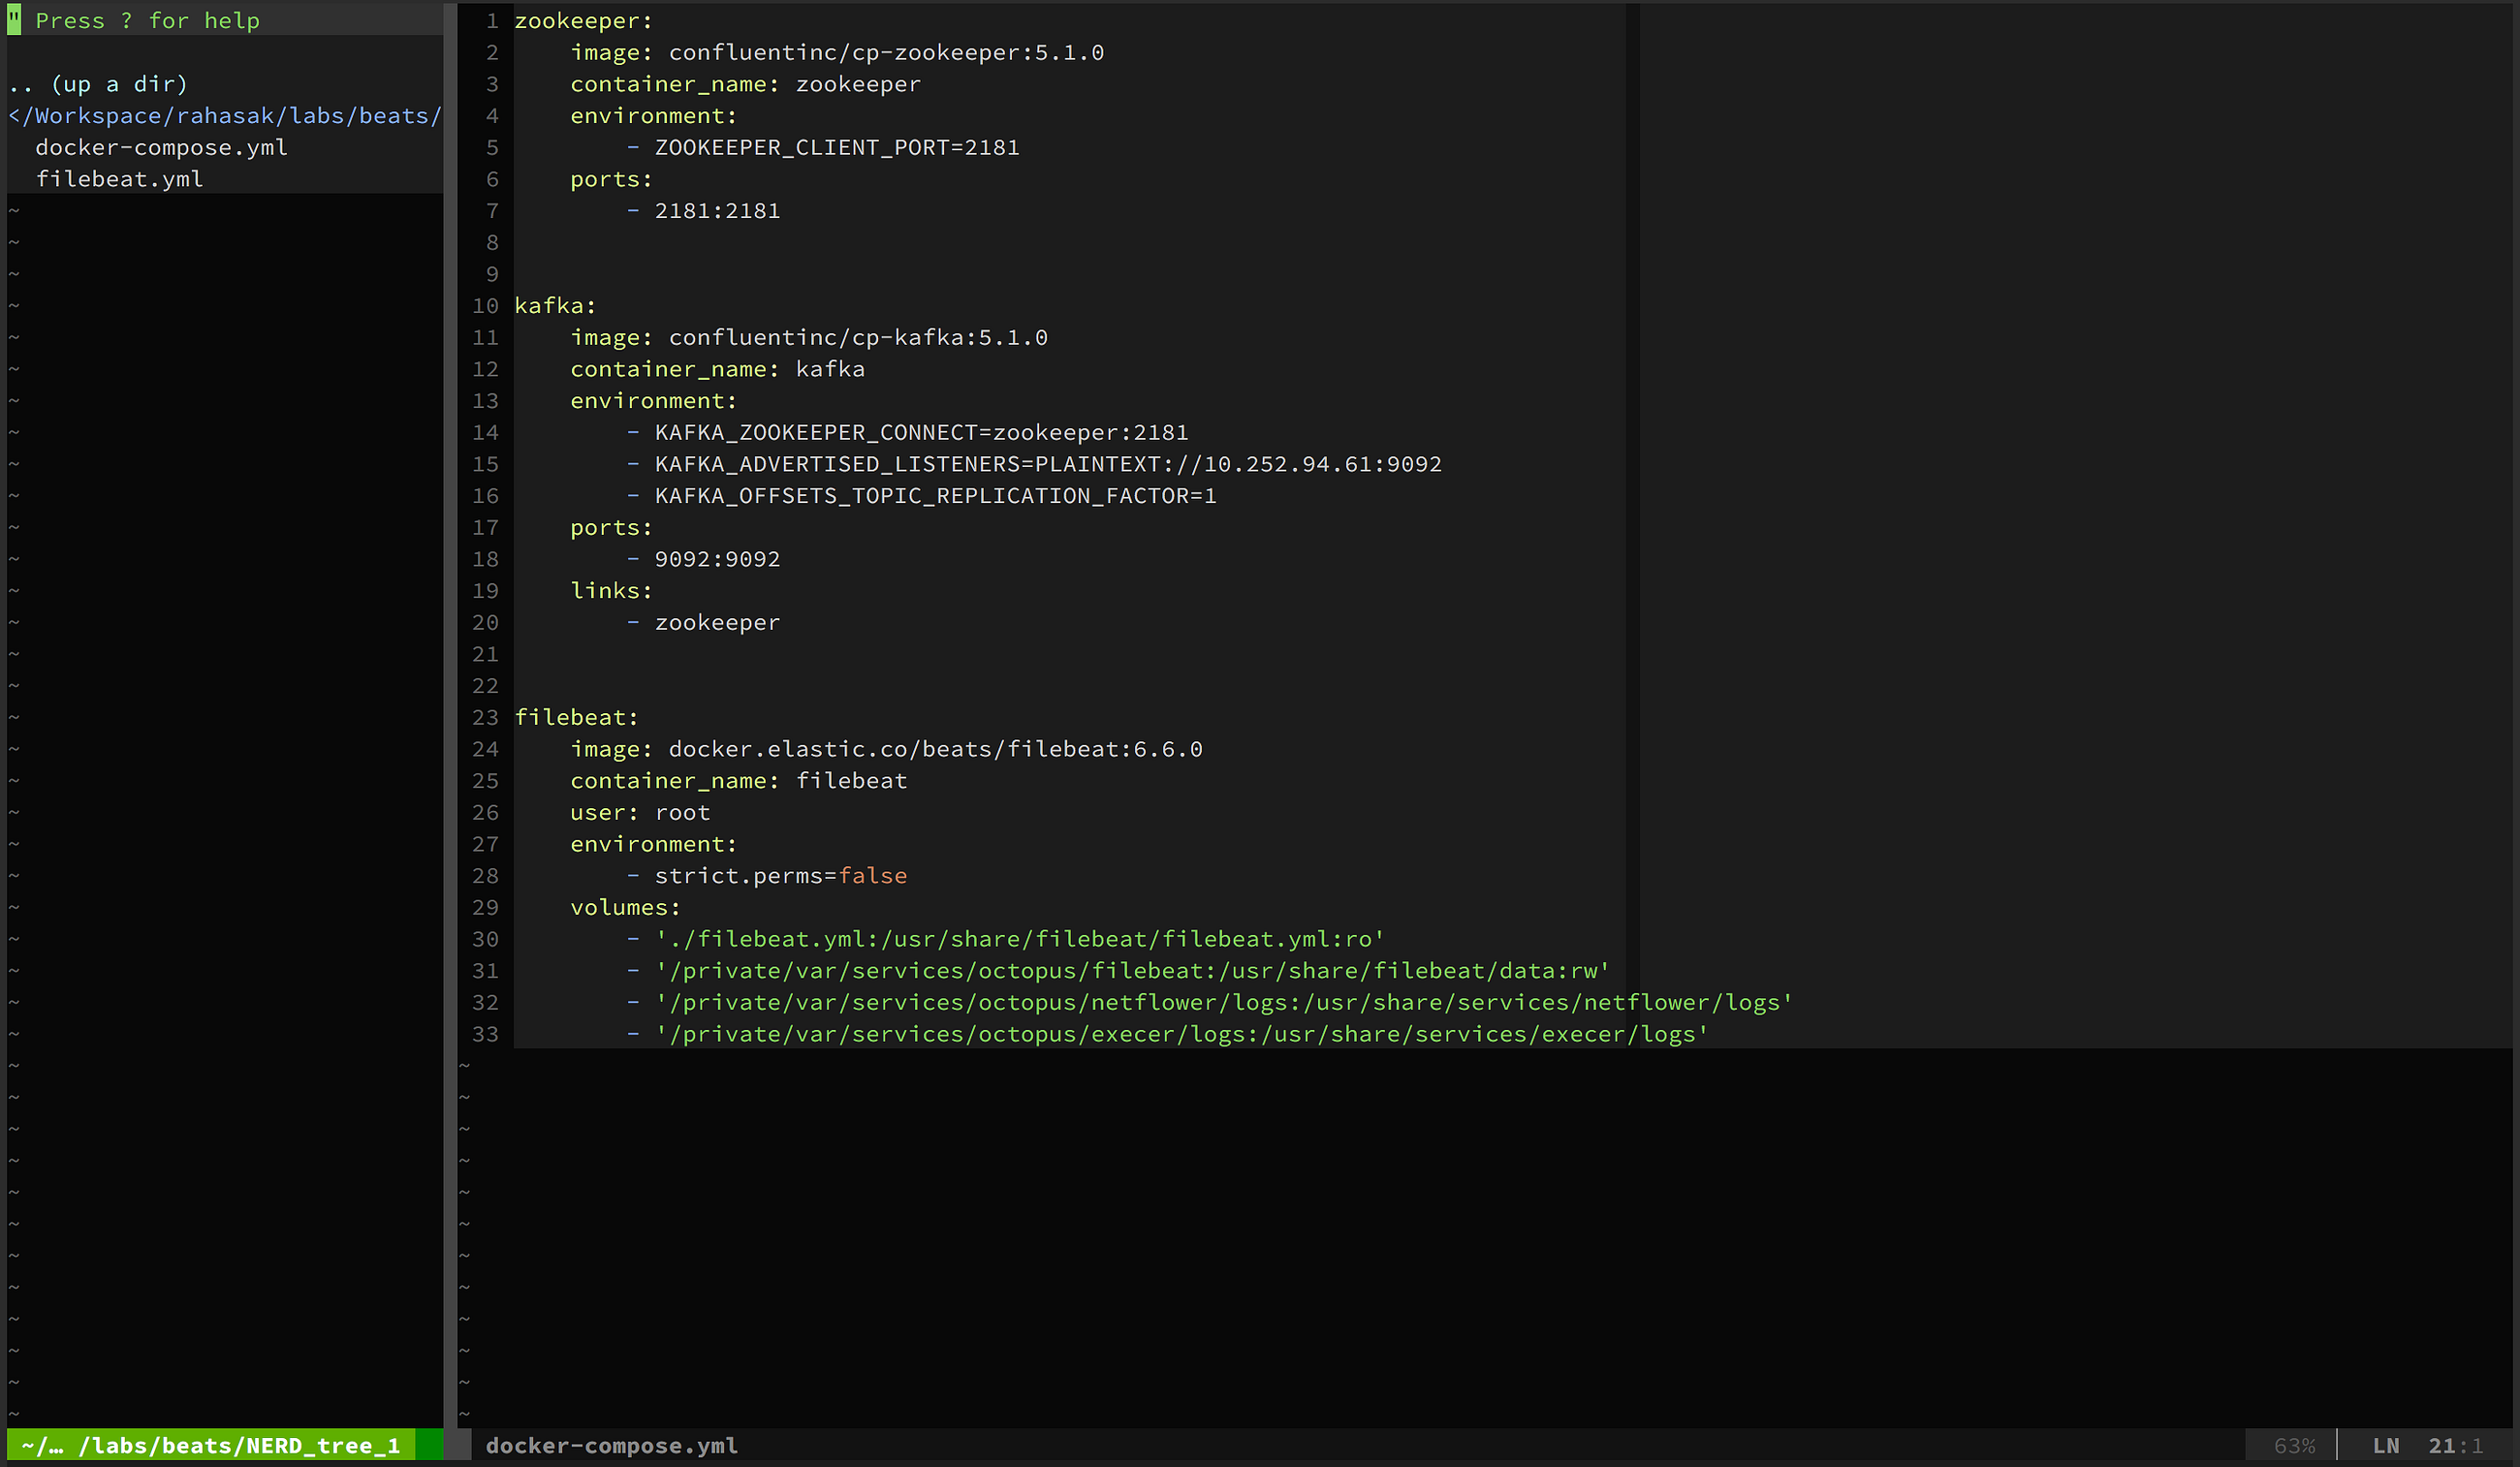Image resolution: width=2520 pixels, height=1467 pixels.
Task: Click the confluentinc/cp-zookeeper:5.1.0 image value
Action: pyautogui.click(x=885, y=52)
